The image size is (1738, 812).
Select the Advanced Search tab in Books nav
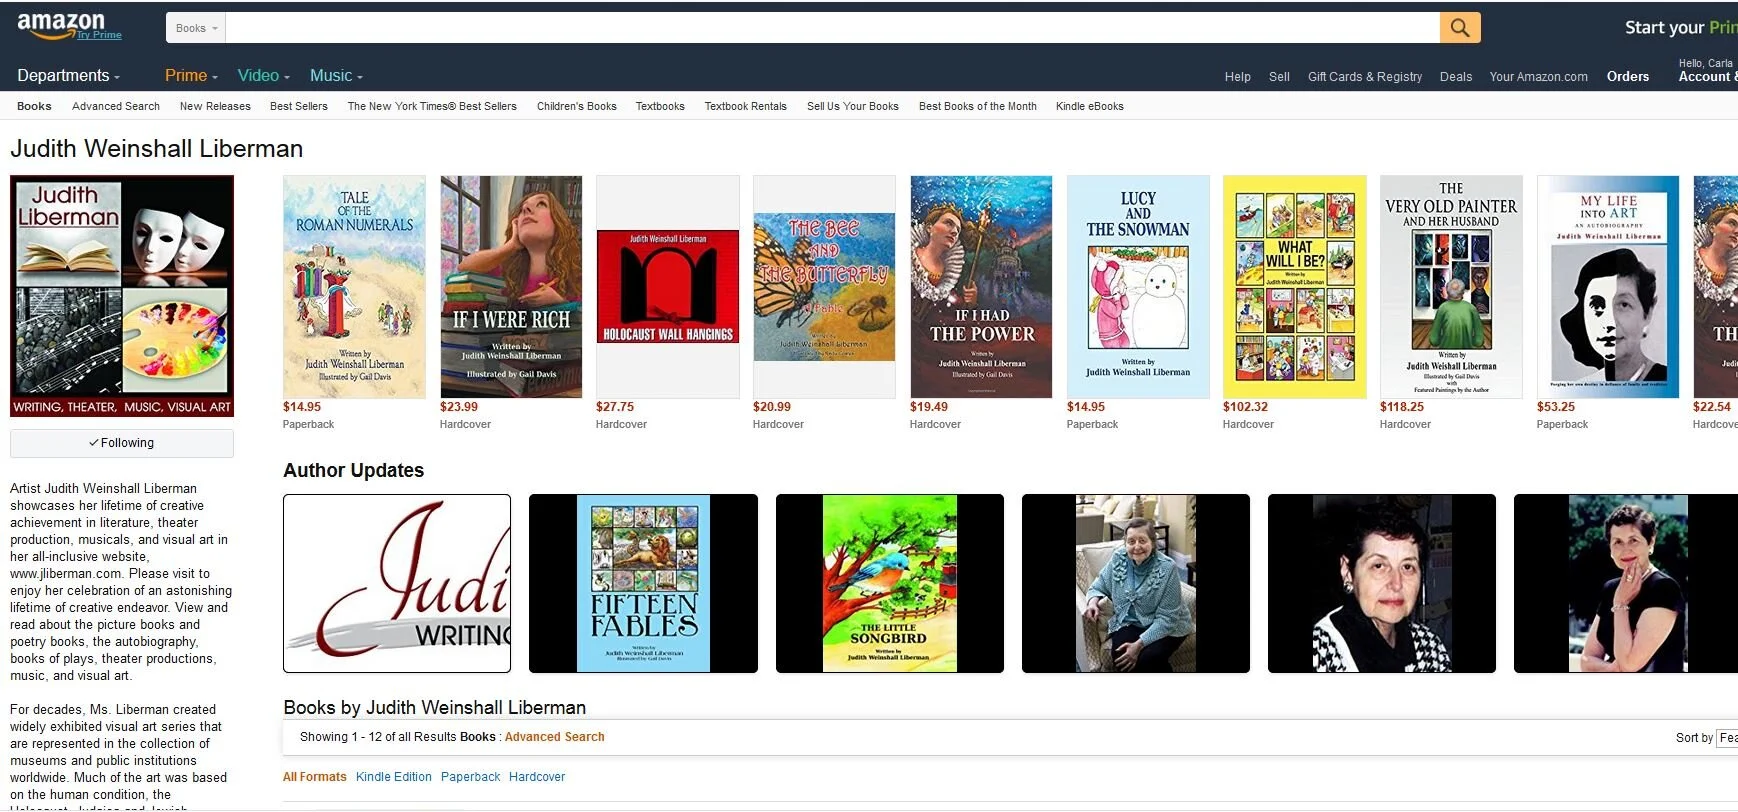(116, 106)
